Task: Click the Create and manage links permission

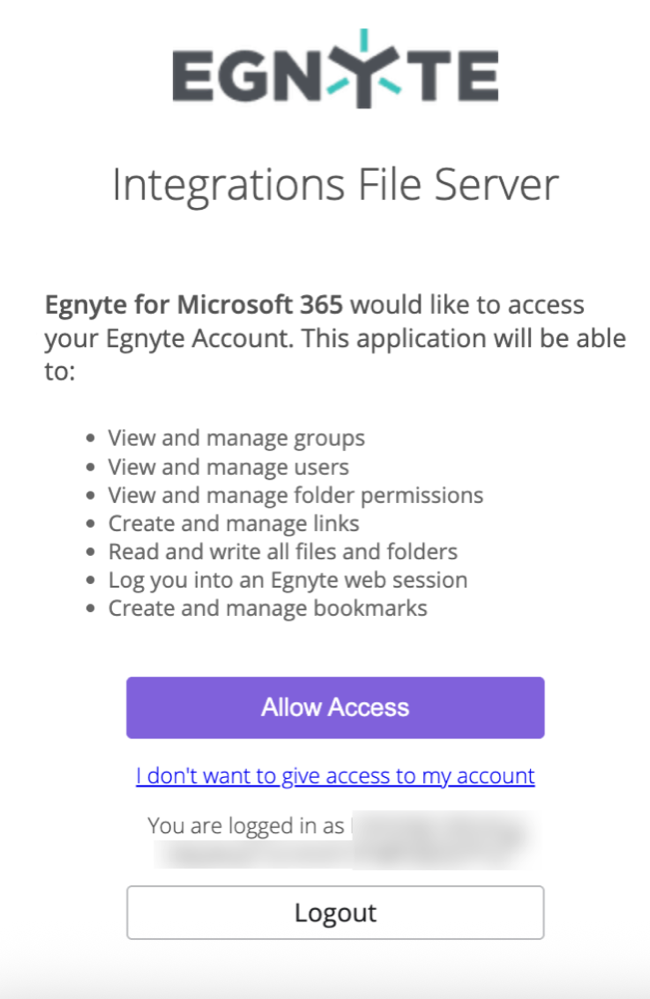Action: [x=233, y=523]
